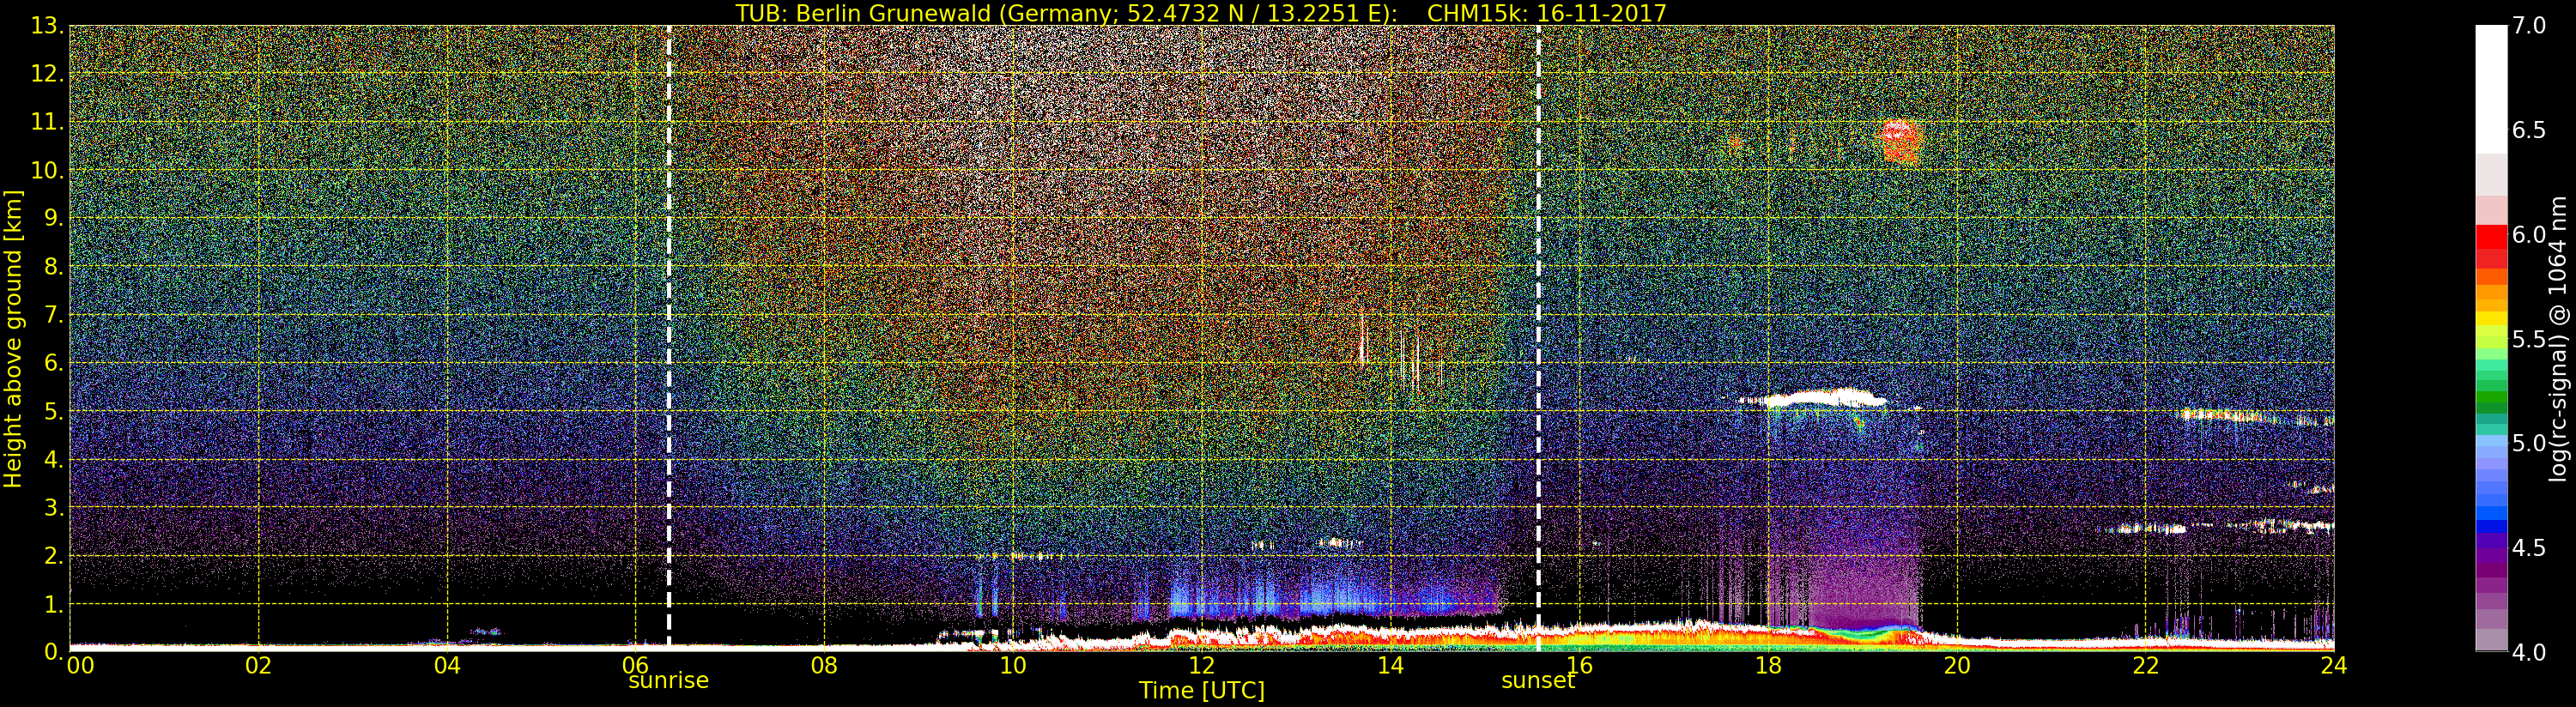Click the colorbar value '6.5'
The width and height of the screenshot is (2576, 707).
pos(2528,130)
